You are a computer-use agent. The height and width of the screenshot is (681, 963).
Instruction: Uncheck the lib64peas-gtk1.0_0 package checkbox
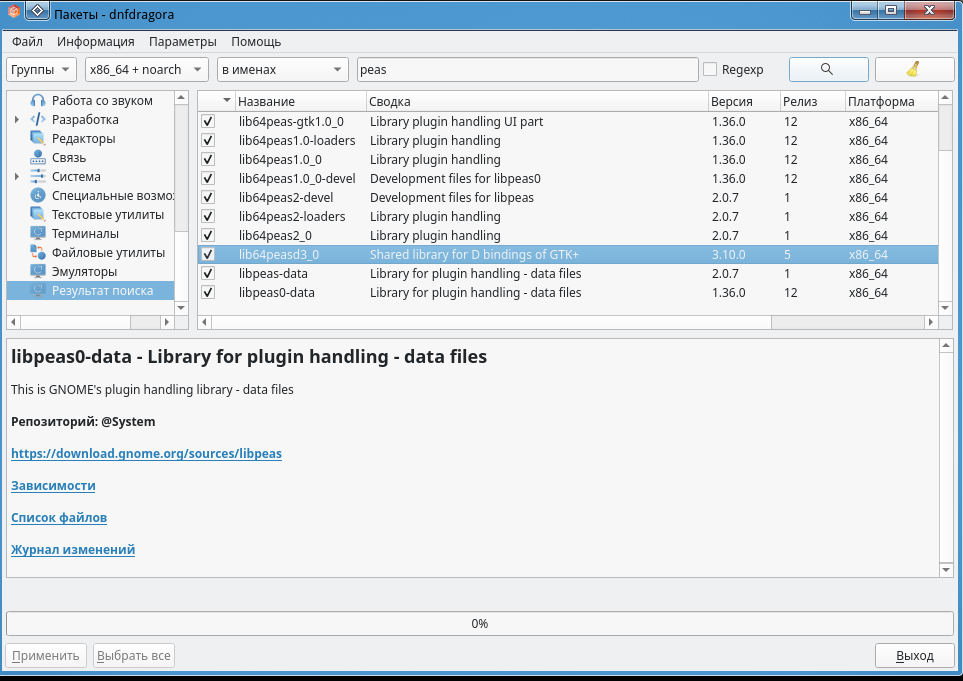(x=208, y=122)
